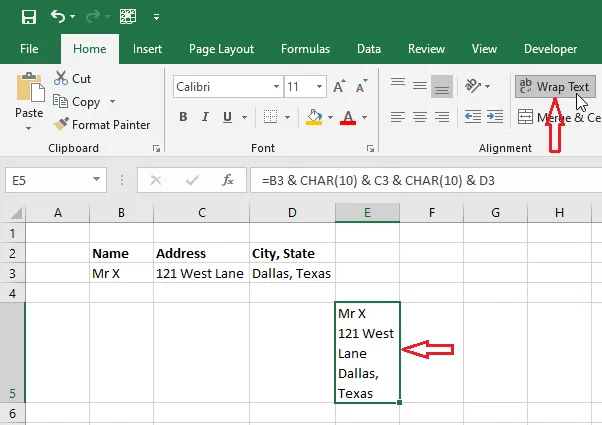Expand the Paste options arrow
This screenshot has height=425, width=602.
click(x=29, y=128)
